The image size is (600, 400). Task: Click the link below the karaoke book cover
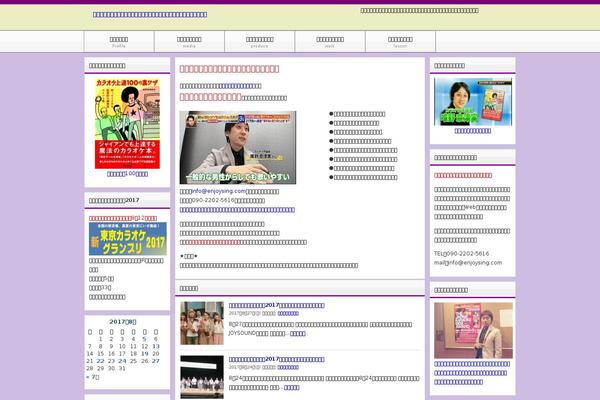(x=127, y=174)
